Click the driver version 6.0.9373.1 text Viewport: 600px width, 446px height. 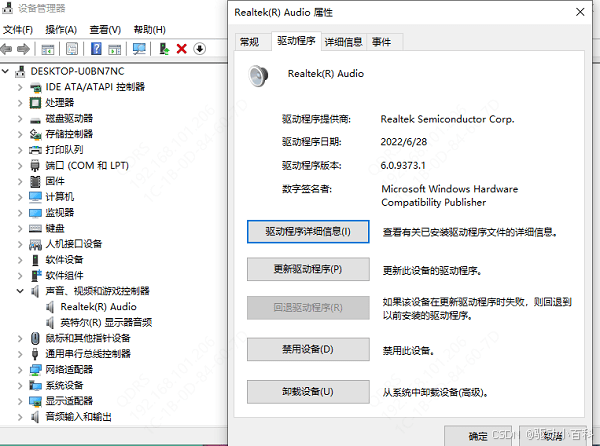point(403,166)
